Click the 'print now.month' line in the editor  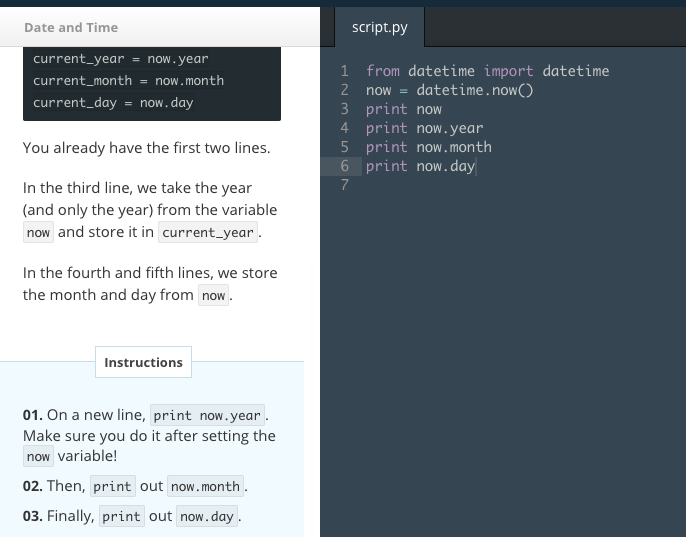point(428,147)
